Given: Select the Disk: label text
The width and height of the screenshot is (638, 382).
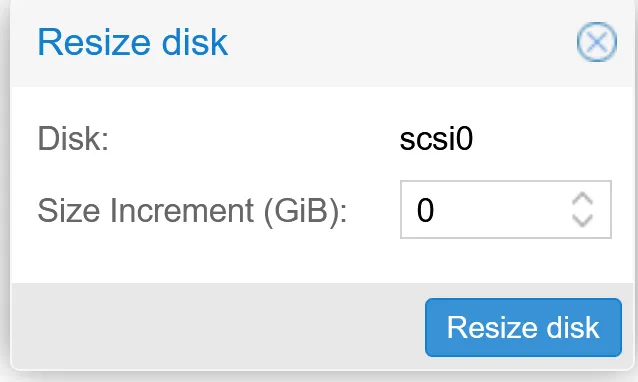Looking at the screenshot, I should point(73,139).
